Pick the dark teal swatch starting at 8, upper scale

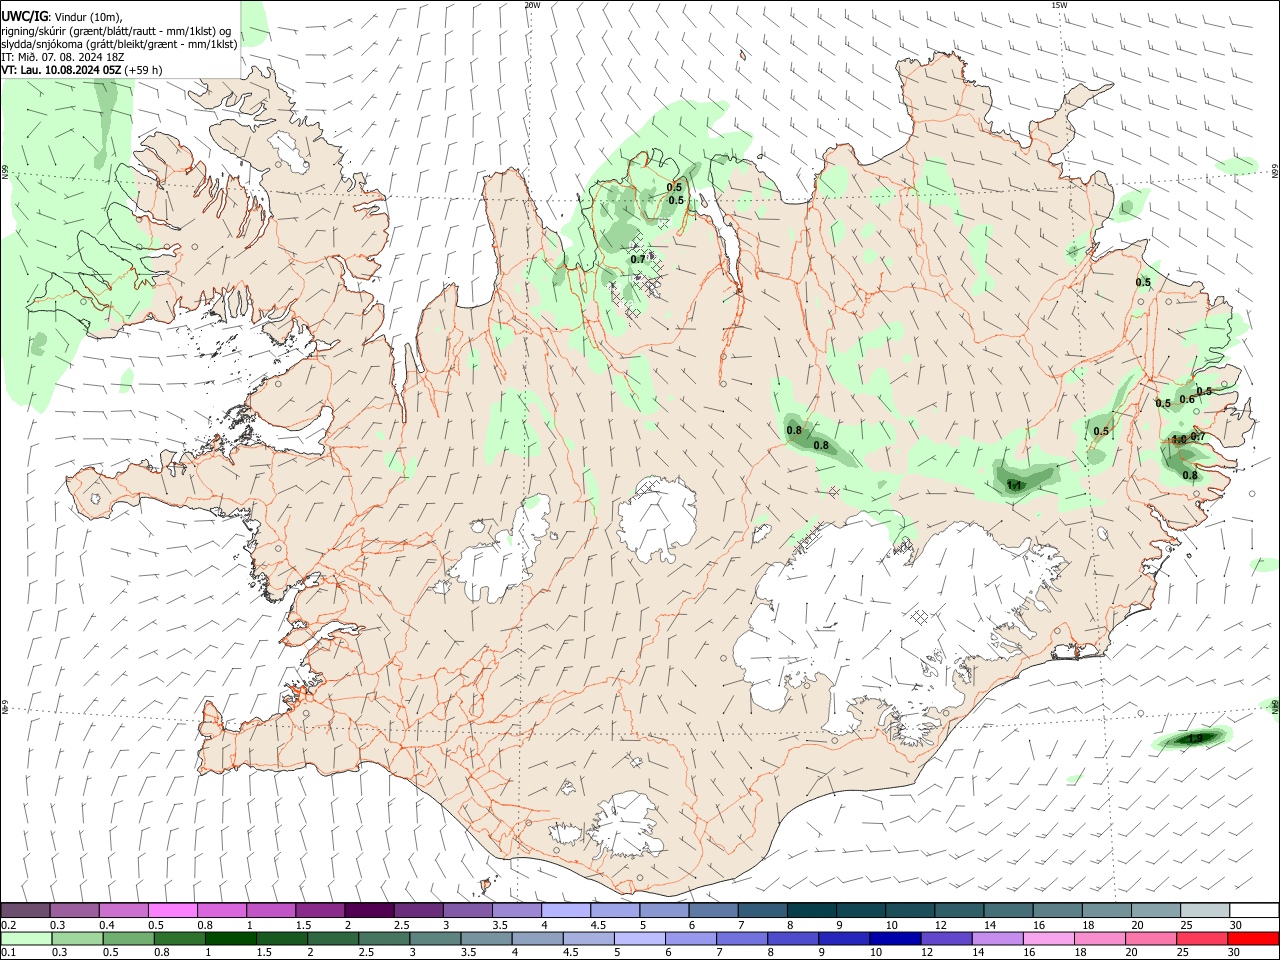(x=812, y=910)
